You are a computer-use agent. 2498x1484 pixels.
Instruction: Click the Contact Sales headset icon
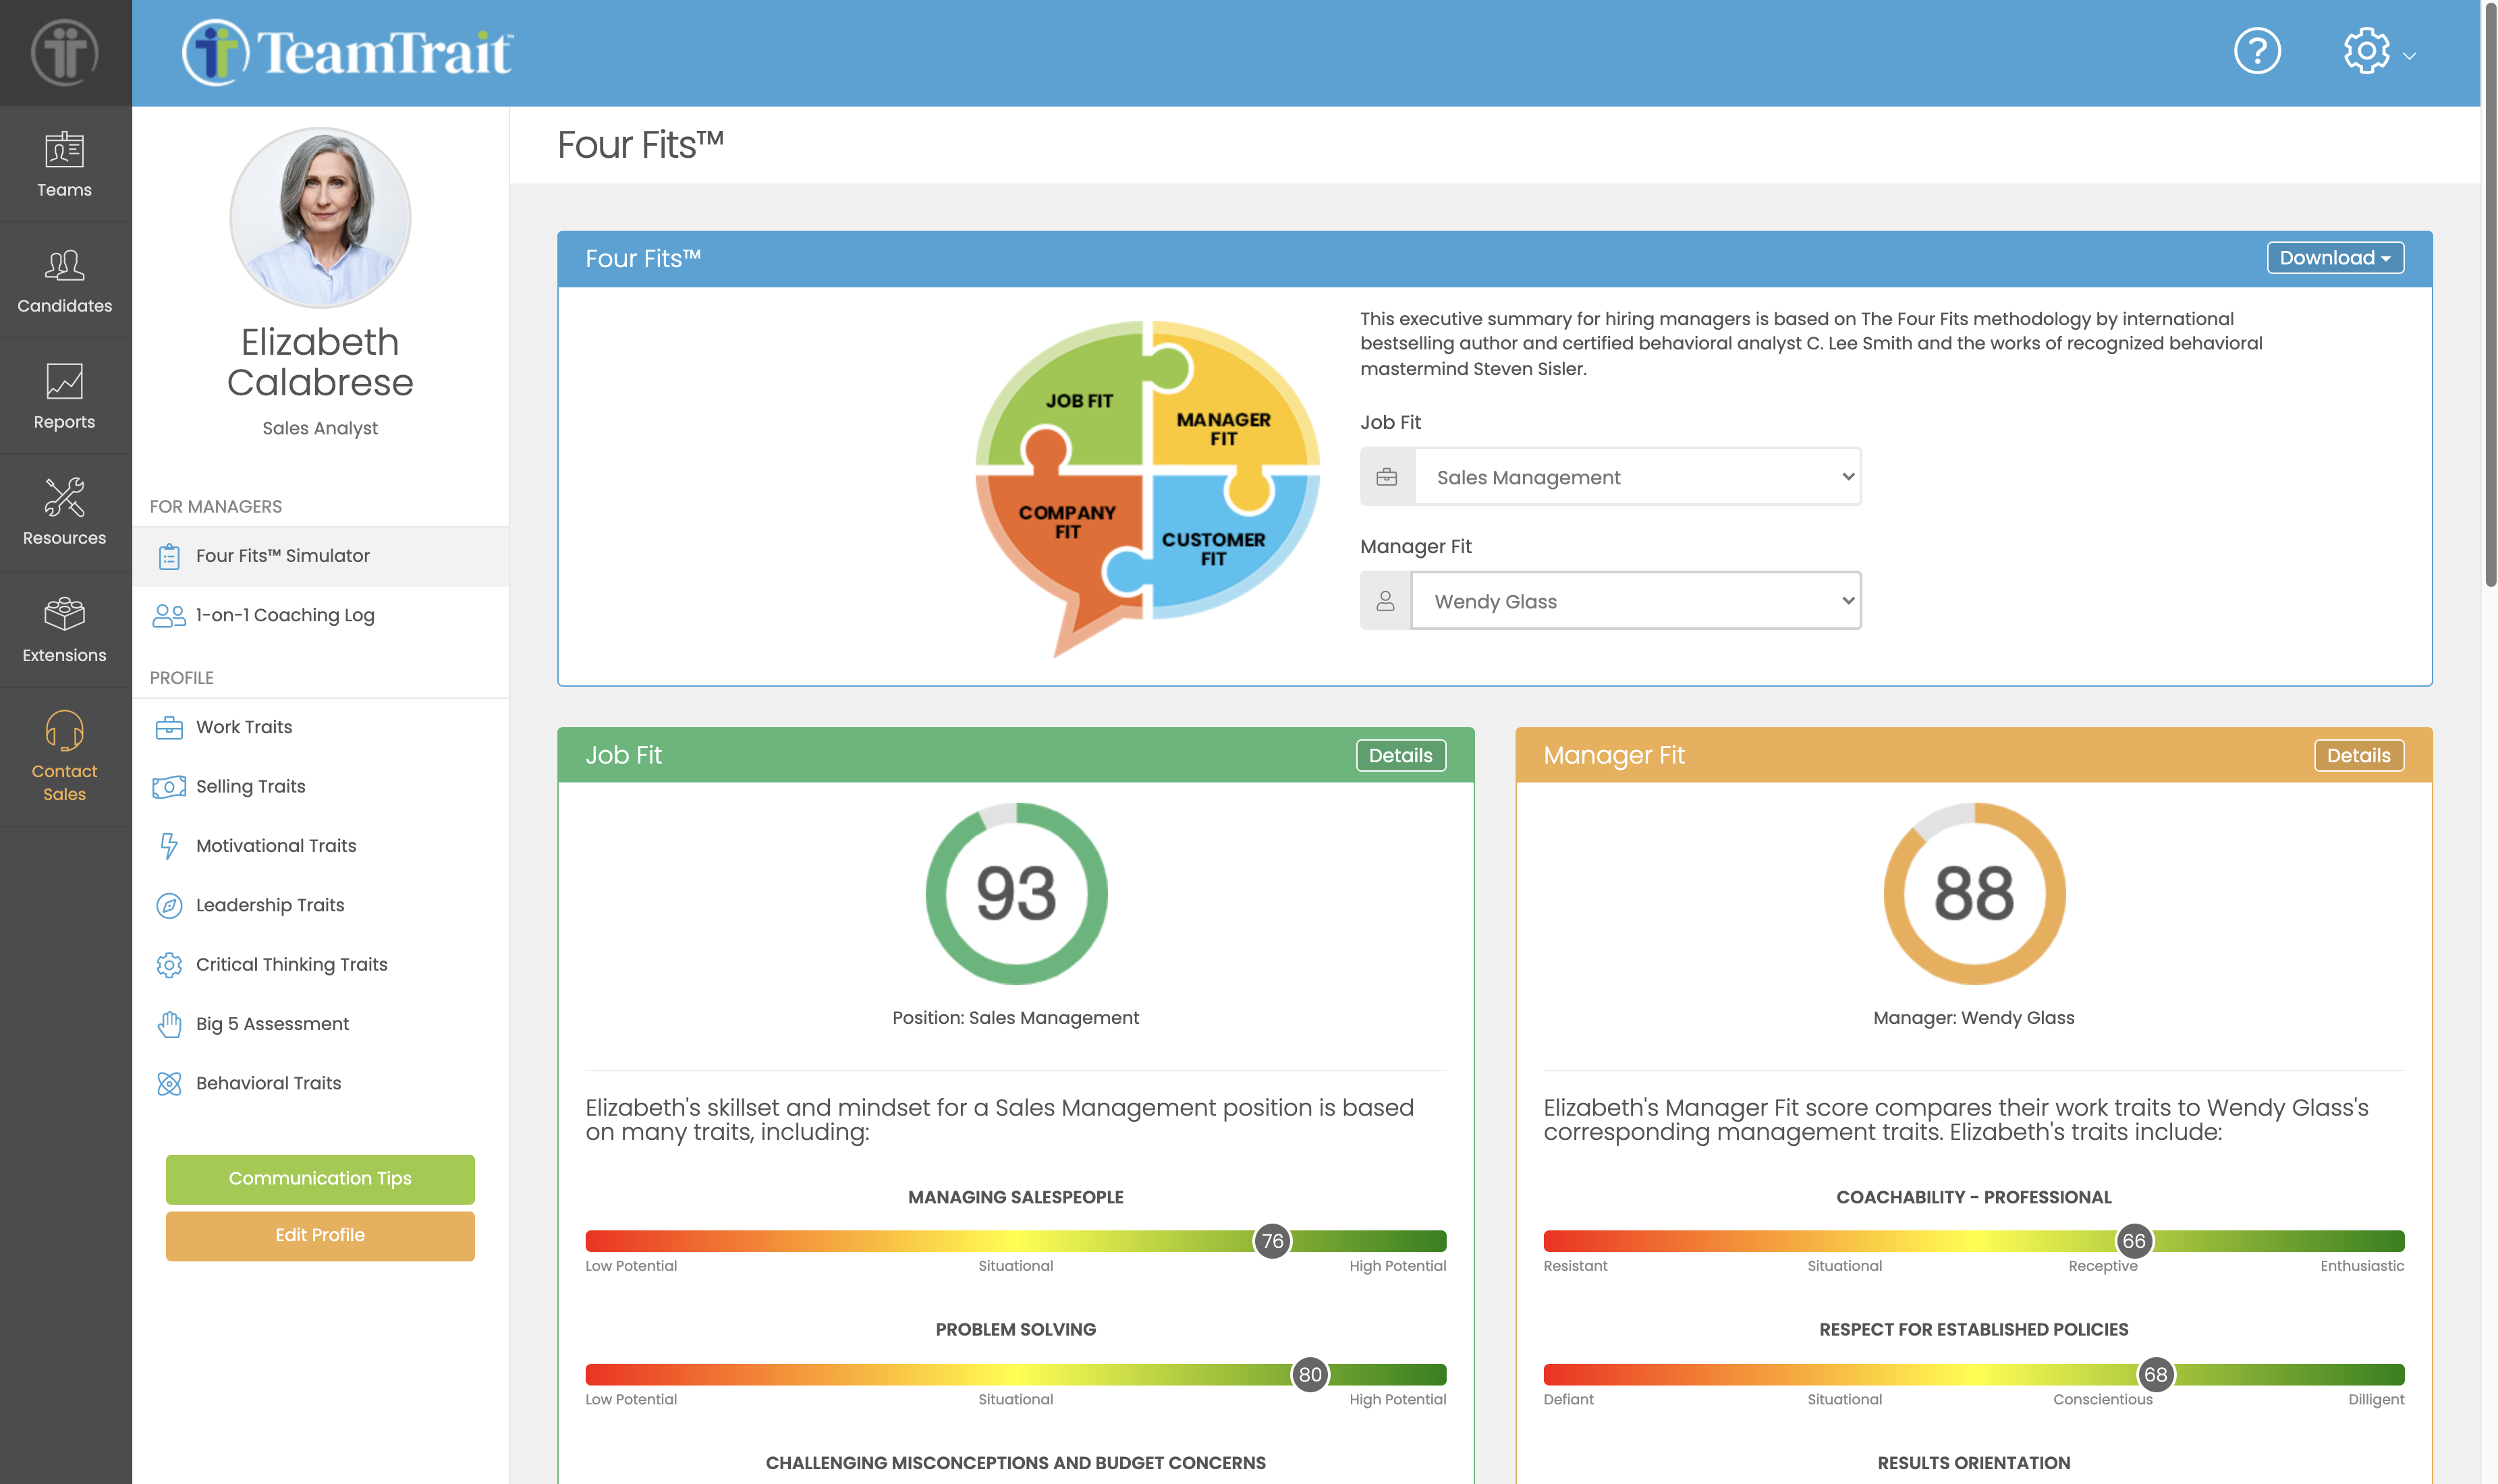coord(64,732)
